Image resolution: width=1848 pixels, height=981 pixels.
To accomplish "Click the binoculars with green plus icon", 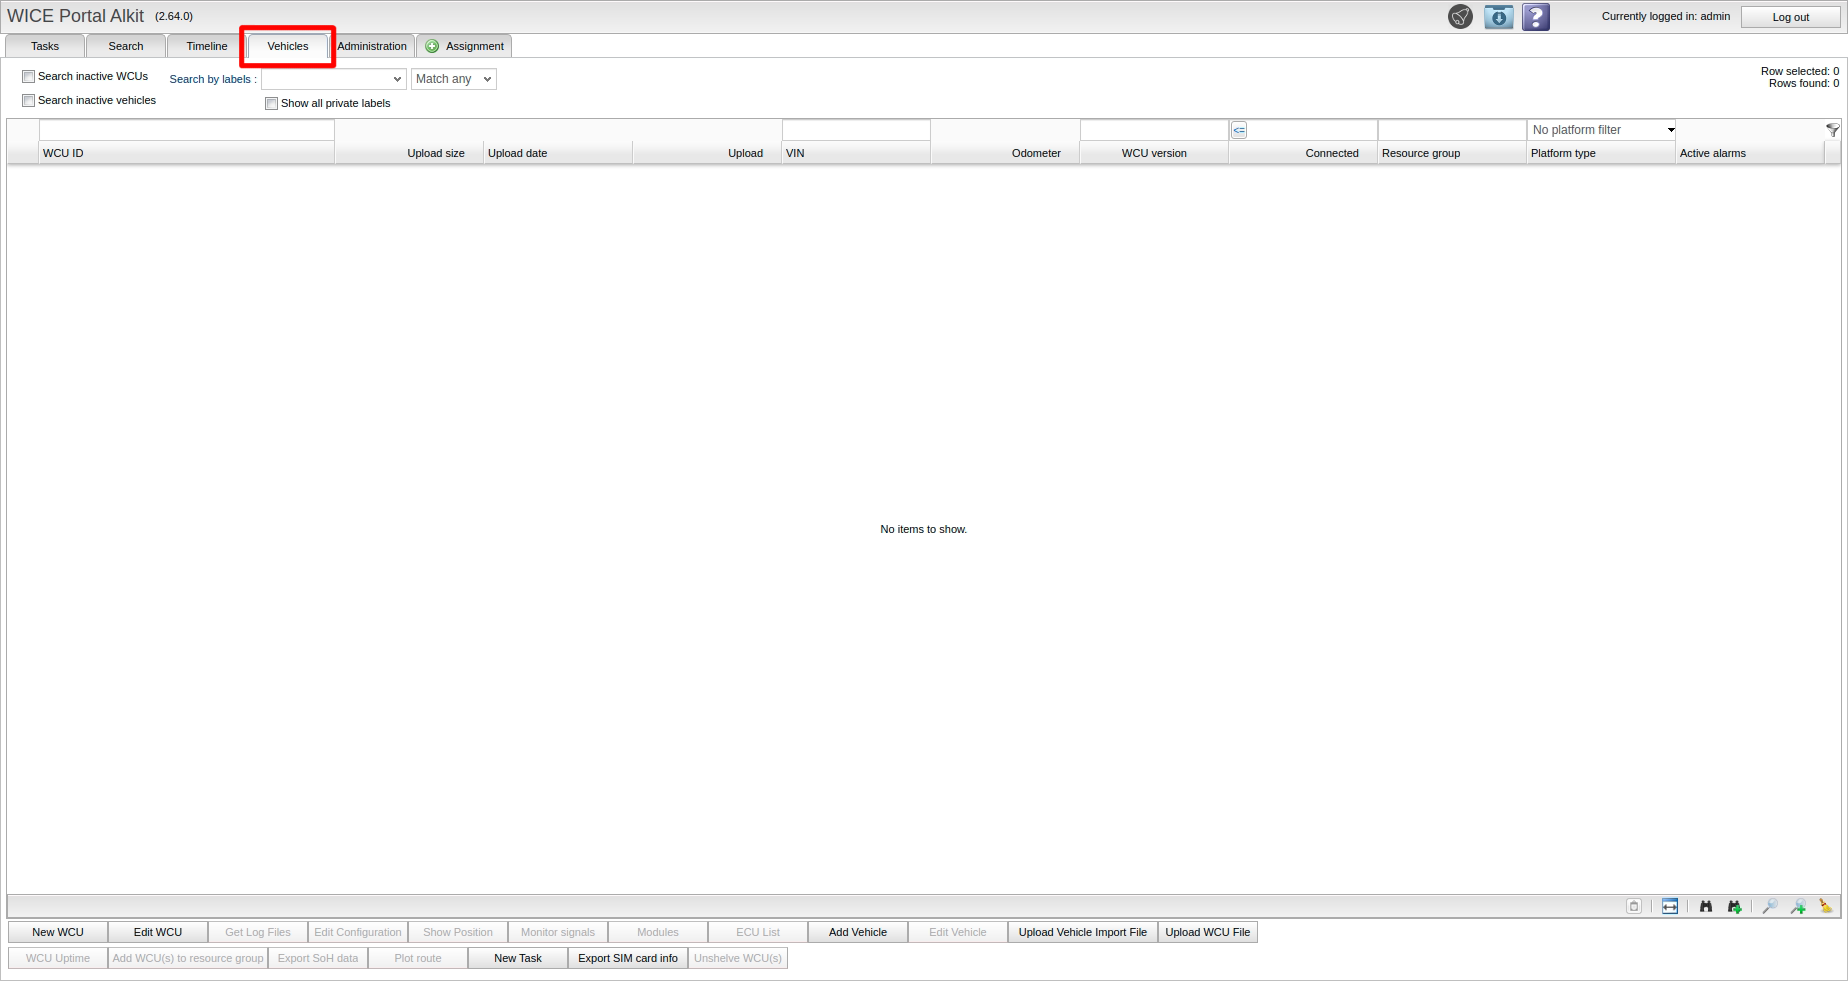I will coord(1734,906).
